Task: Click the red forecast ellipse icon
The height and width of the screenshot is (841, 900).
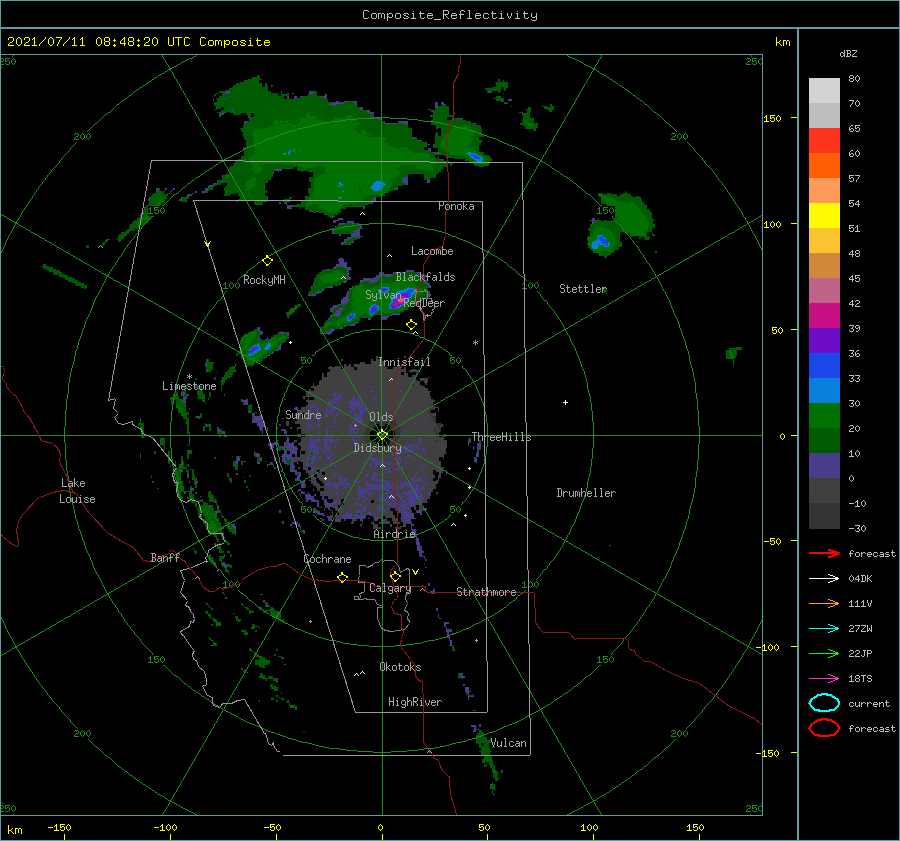Action: pyautogui.click(x=824, y=728)
